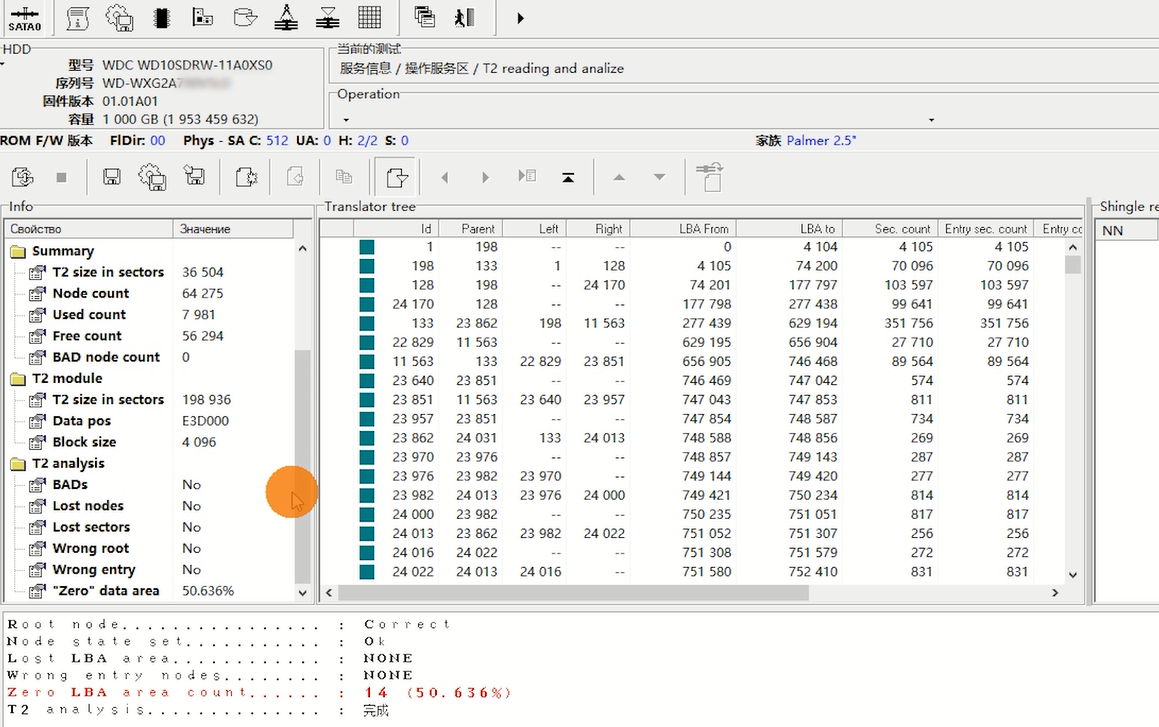Select the Wrong entry row
Image resolution: width=1159 pixels, height=727 pixels.
click(150, 570)
